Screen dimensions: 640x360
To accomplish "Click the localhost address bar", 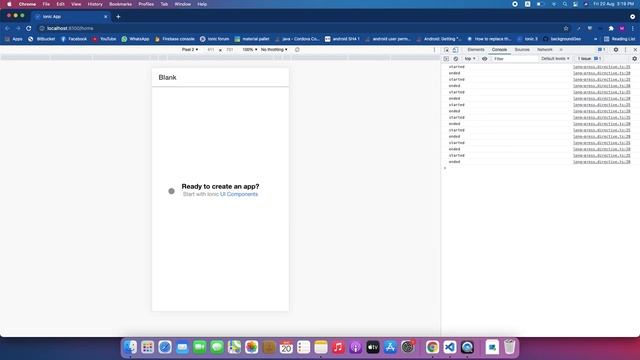I will click(300, 28).
